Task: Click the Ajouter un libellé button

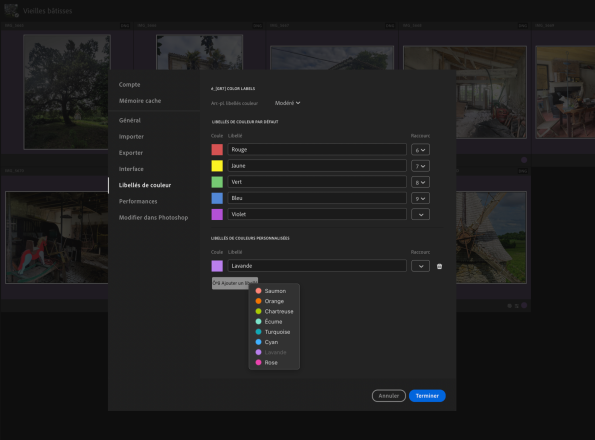Action: [235, 283]
